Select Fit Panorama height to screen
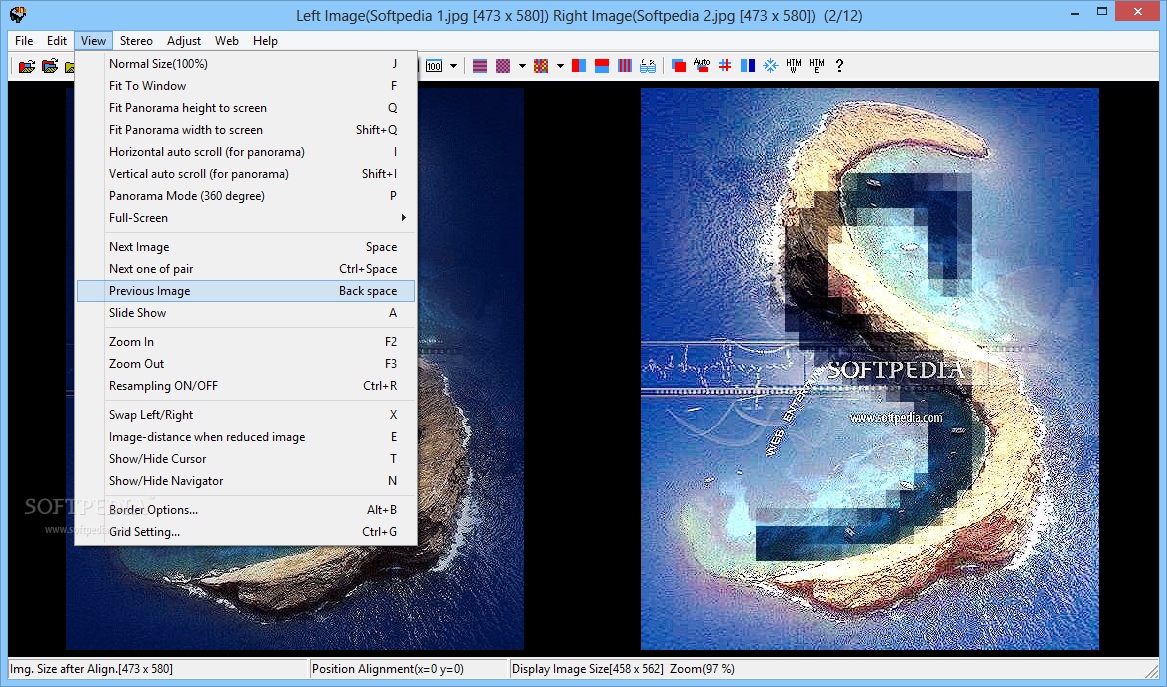 coord(246,108)
